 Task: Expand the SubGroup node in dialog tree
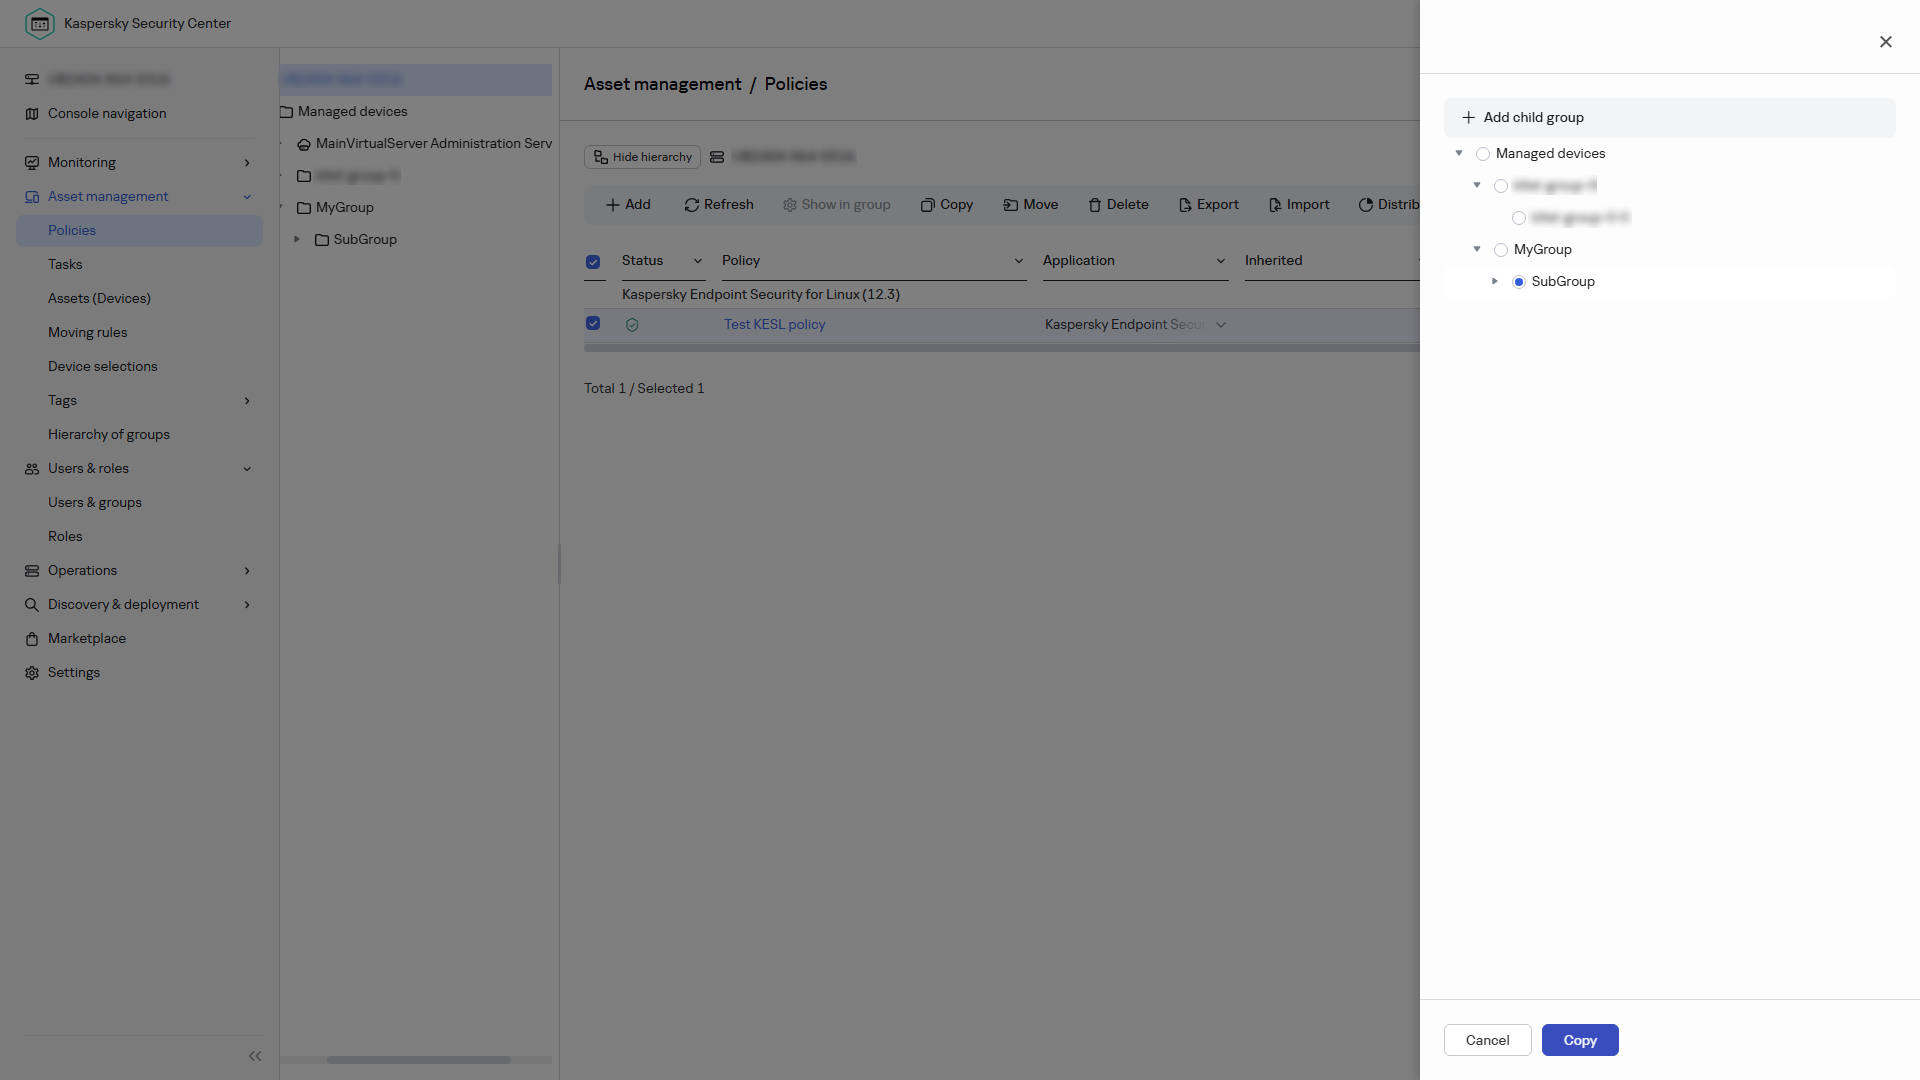coord(1495,281)
